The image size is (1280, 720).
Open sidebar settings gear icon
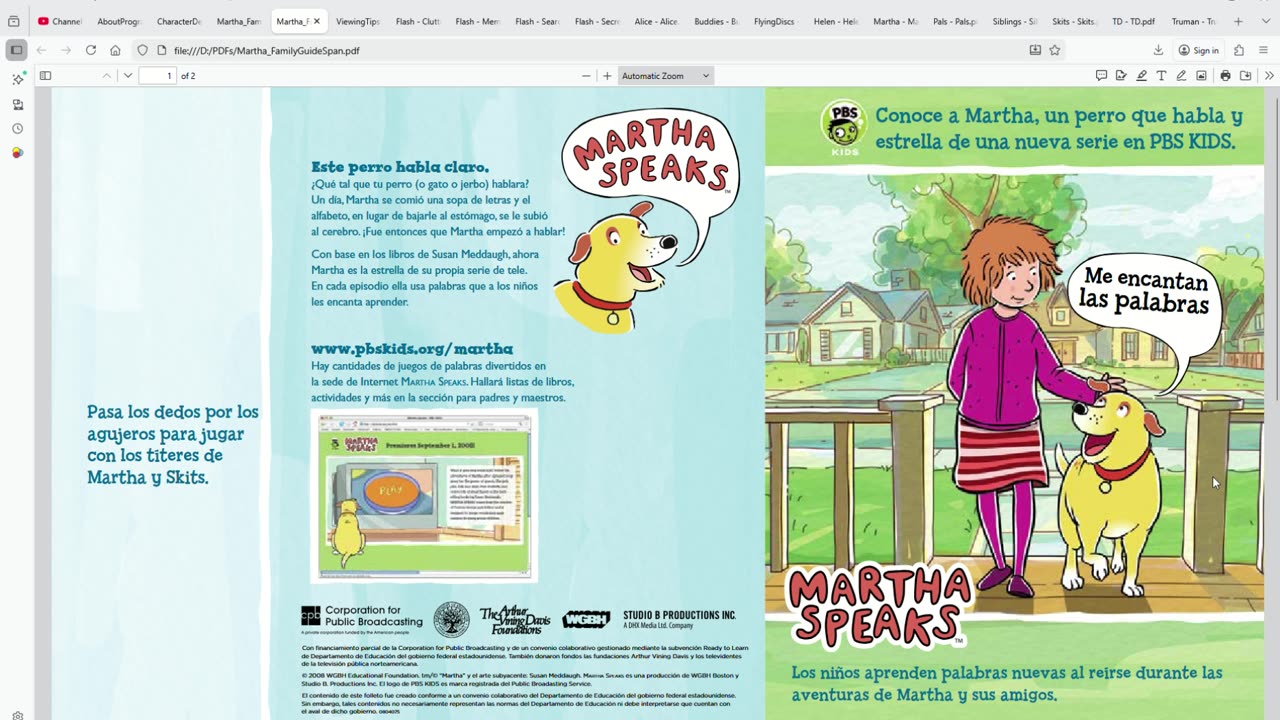click(17, 716)
